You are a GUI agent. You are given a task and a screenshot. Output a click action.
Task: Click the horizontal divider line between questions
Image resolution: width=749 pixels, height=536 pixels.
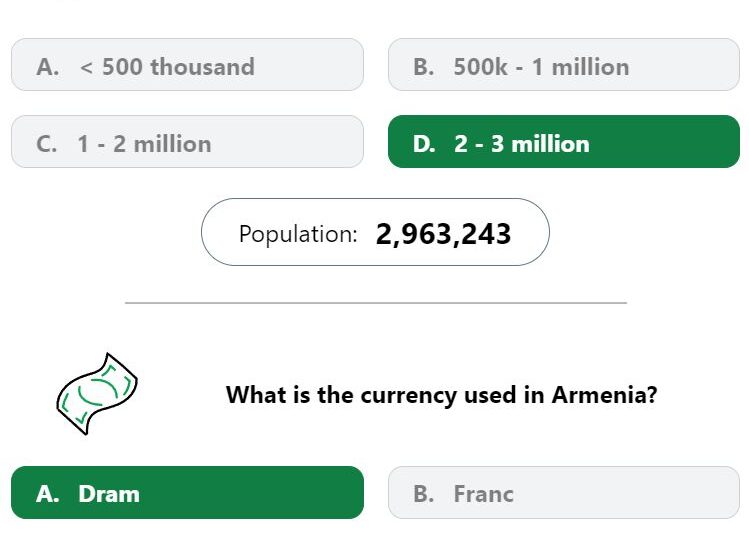pos(376,302)
